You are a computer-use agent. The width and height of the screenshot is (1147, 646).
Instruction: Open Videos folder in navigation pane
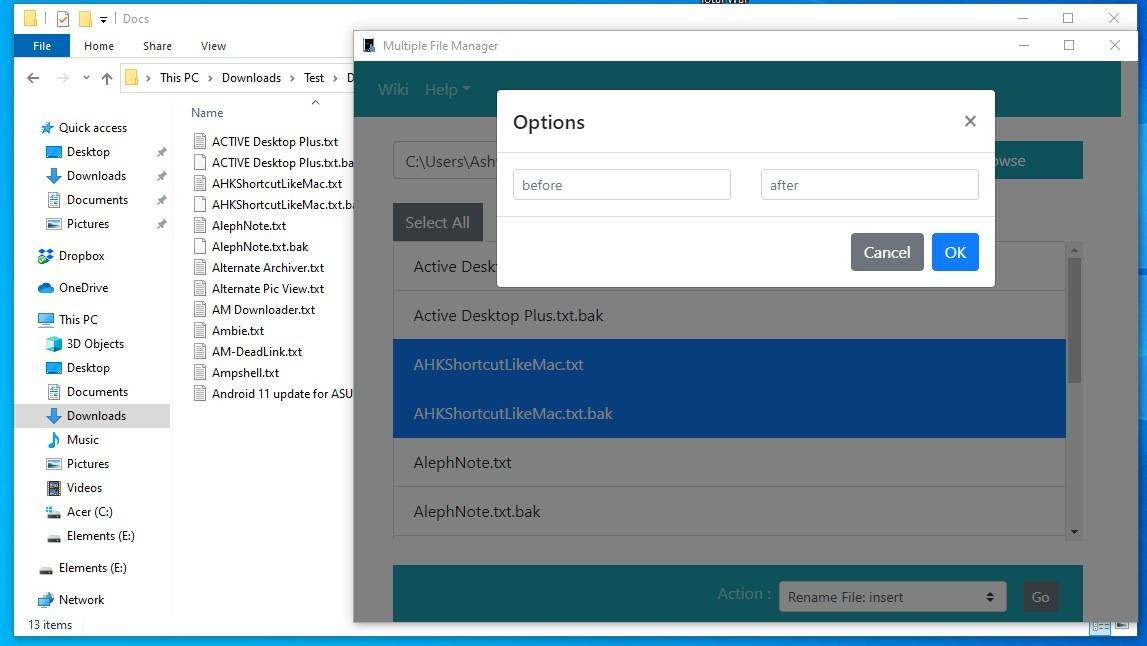84,488
